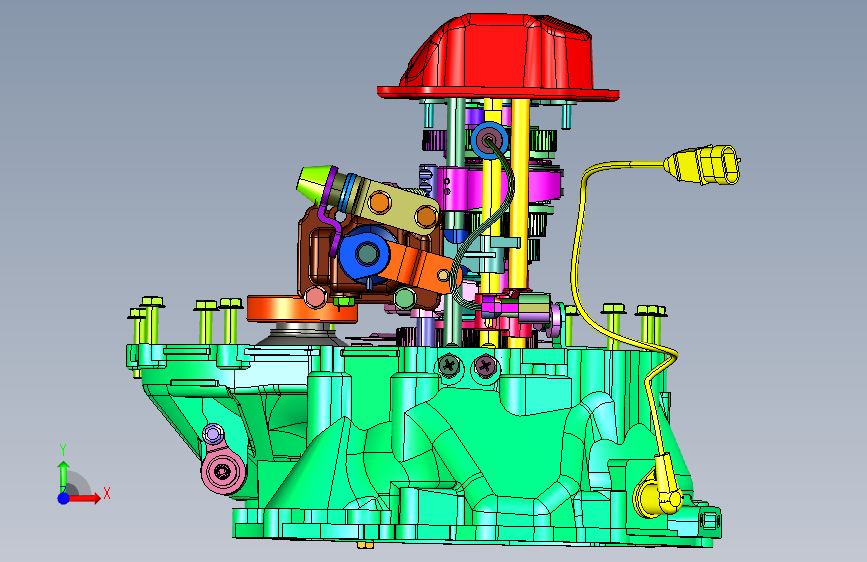Image resolution: width=867 pixels, height=562 pixels.
Task: Pick the small purple washer above the pink lever
Action: coord(213,434)
